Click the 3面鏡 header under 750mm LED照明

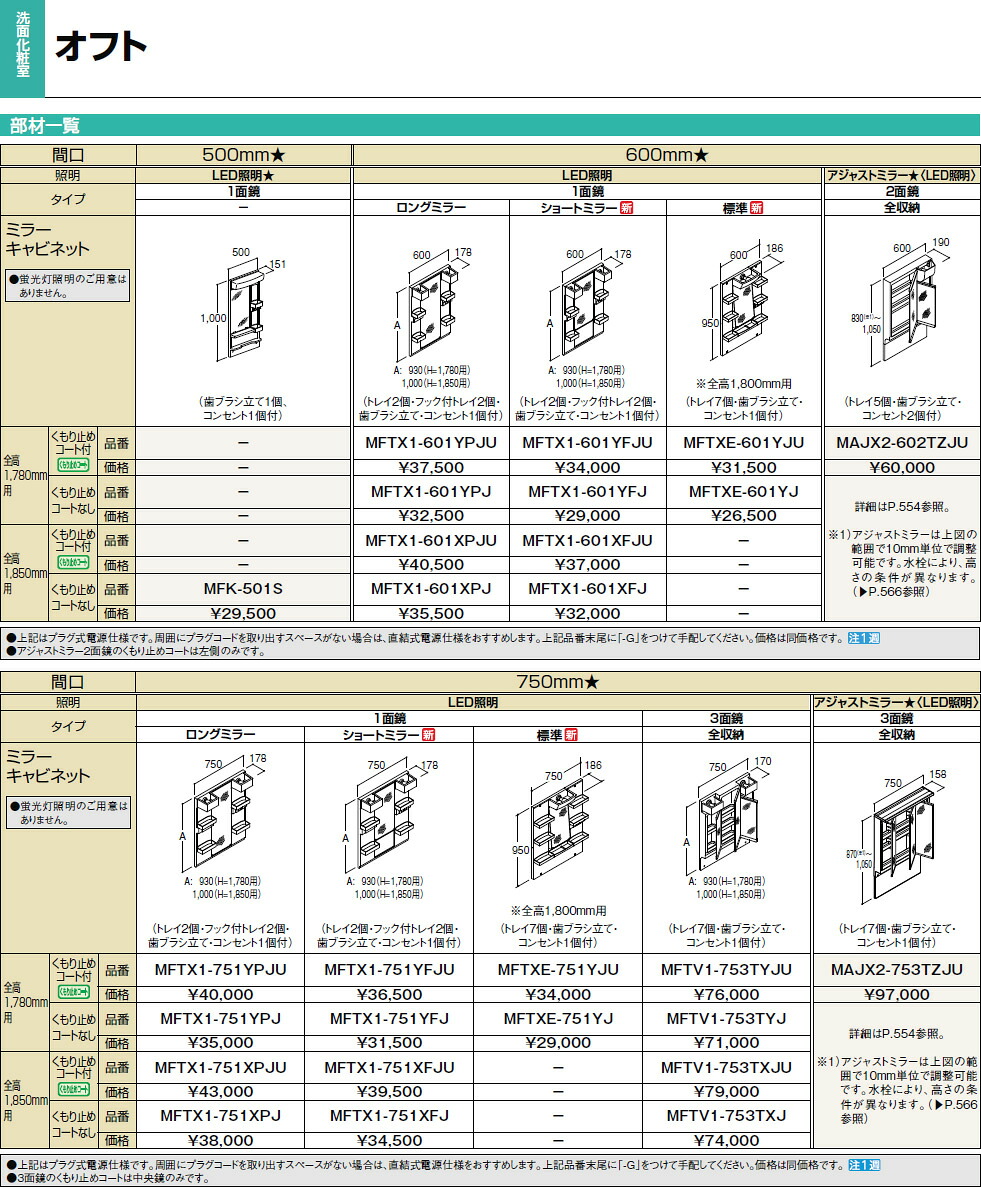(x=726, y=718)
